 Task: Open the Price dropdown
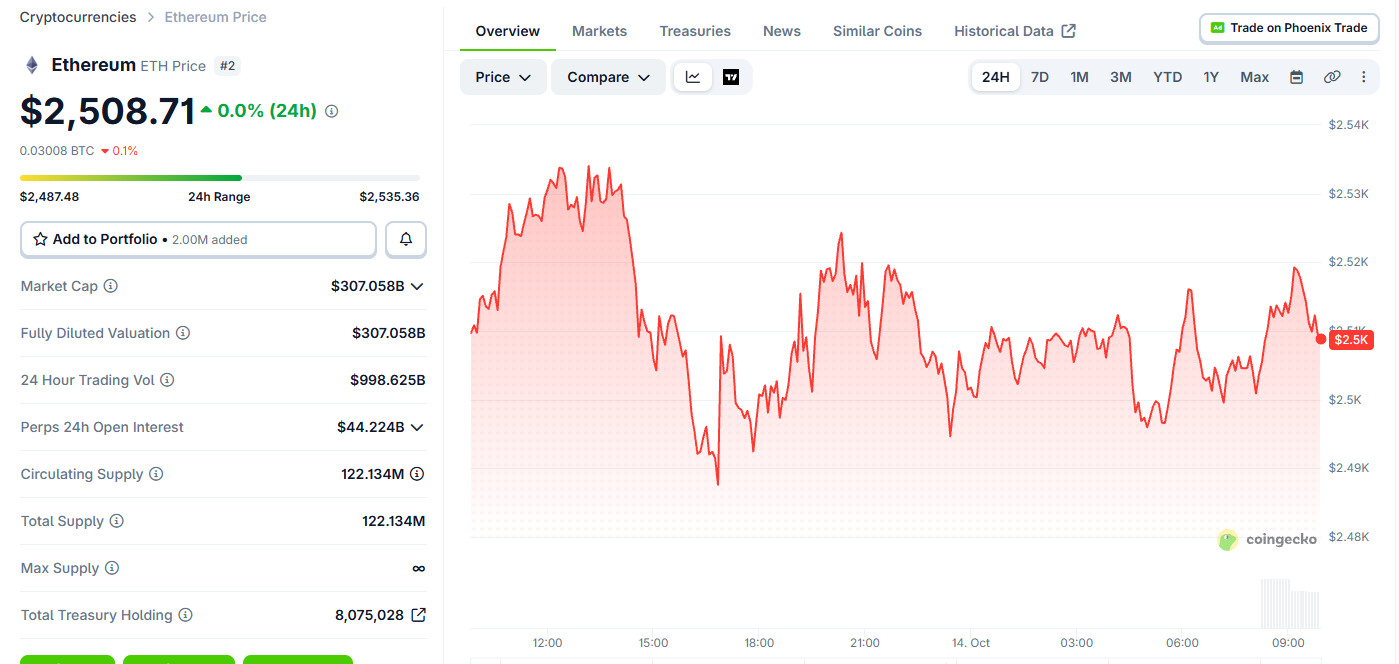pos(503,77)
